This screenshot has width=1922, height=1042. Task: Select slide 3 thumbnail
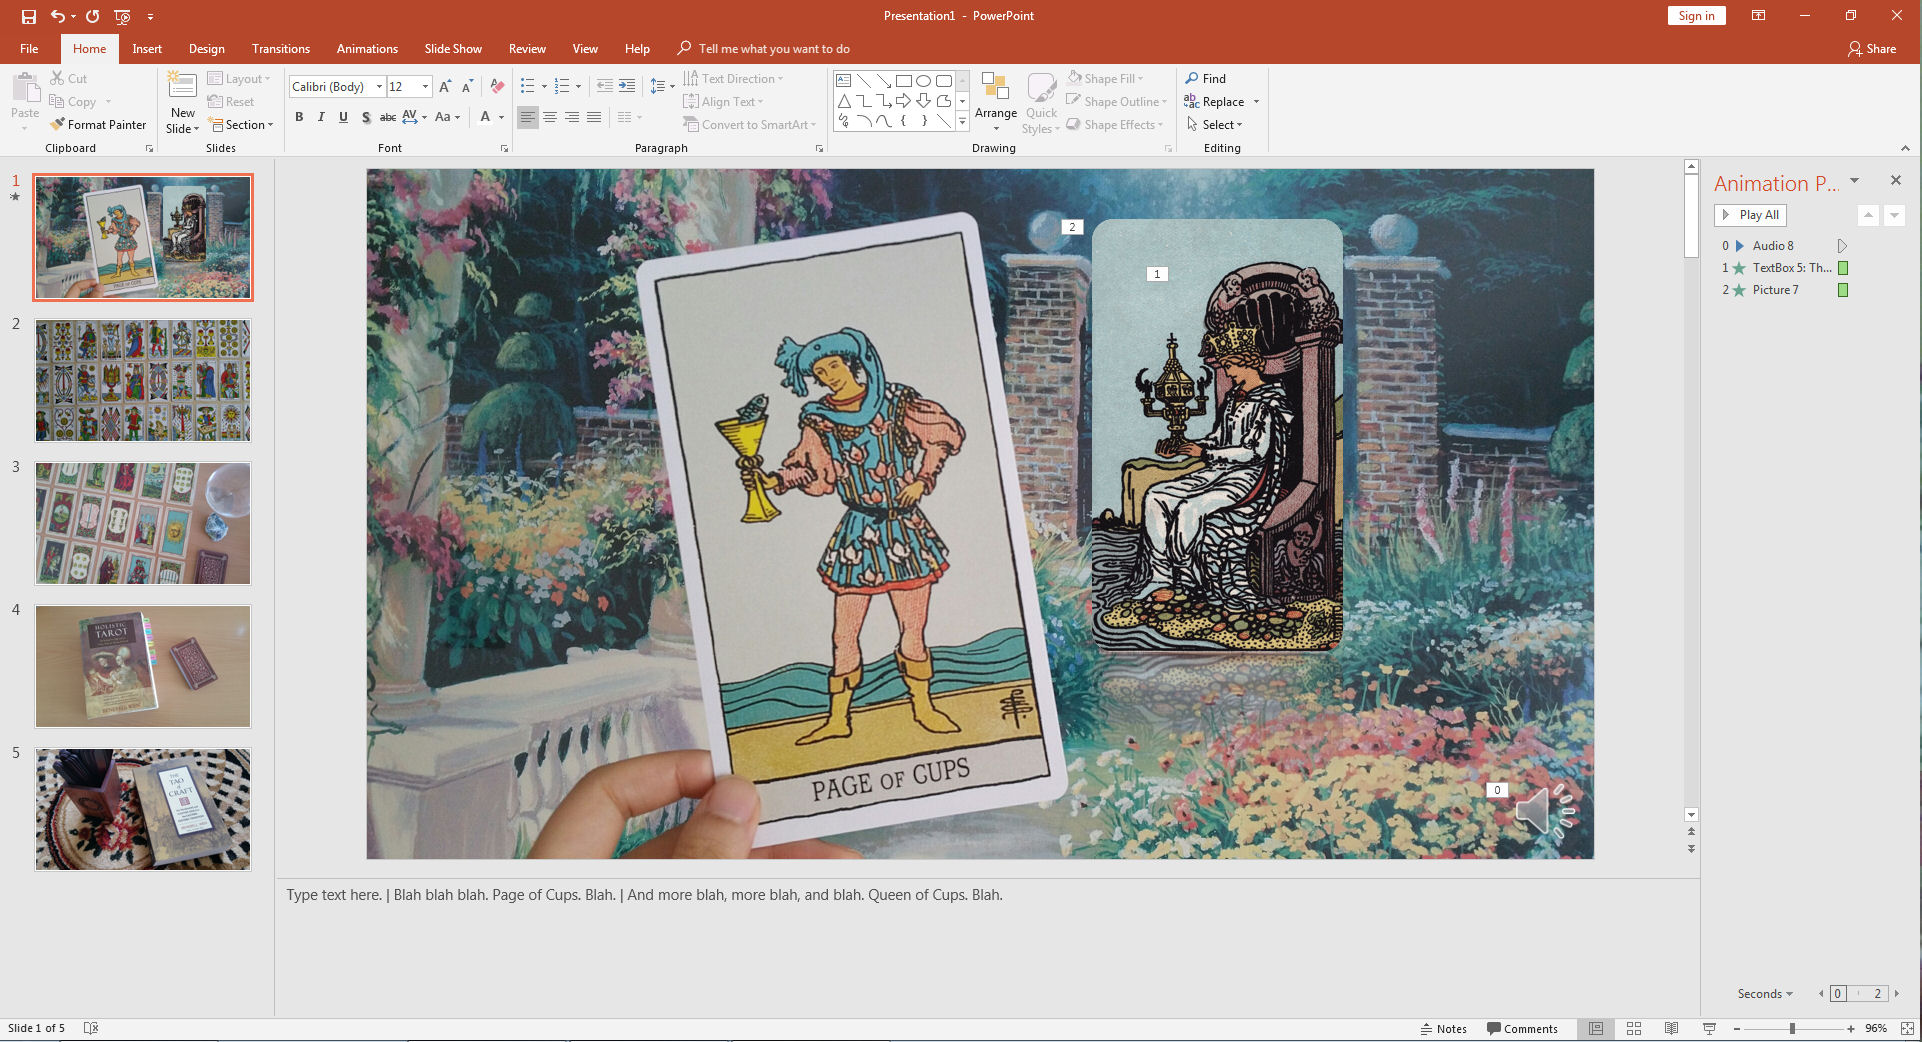143,523
